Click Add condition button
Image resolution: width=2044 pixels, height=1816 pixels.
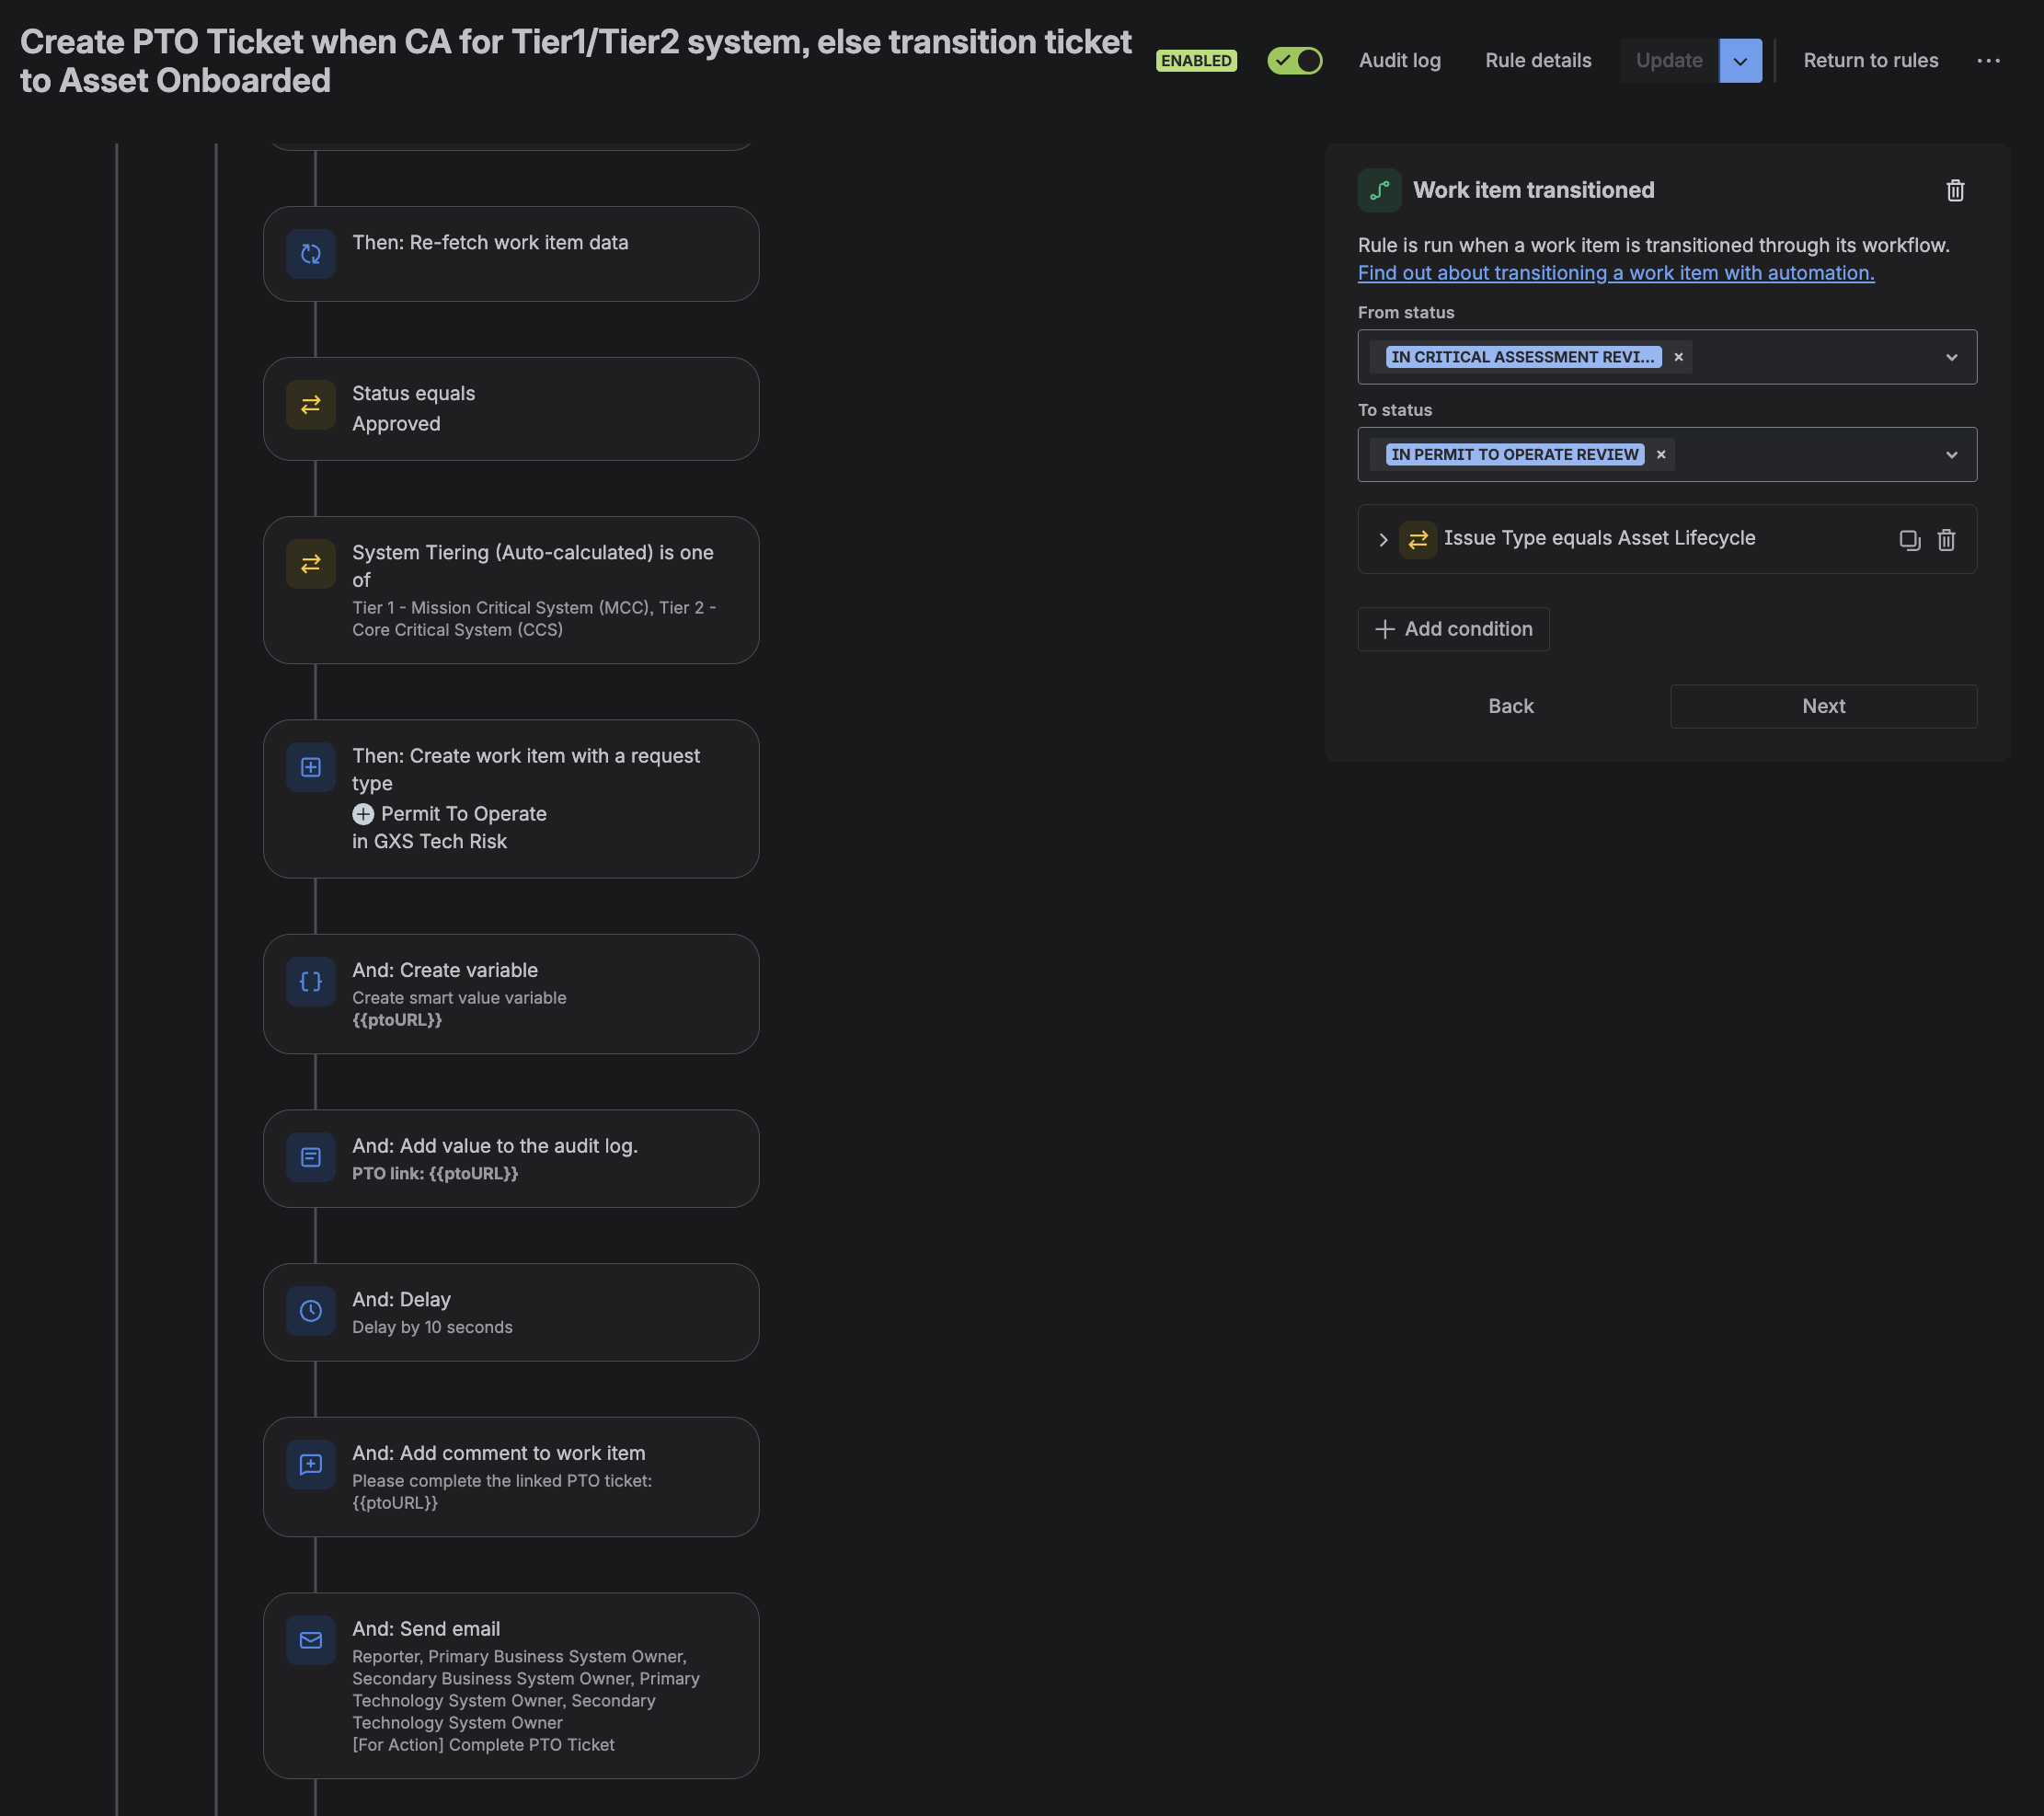(x=1453, y=629)
